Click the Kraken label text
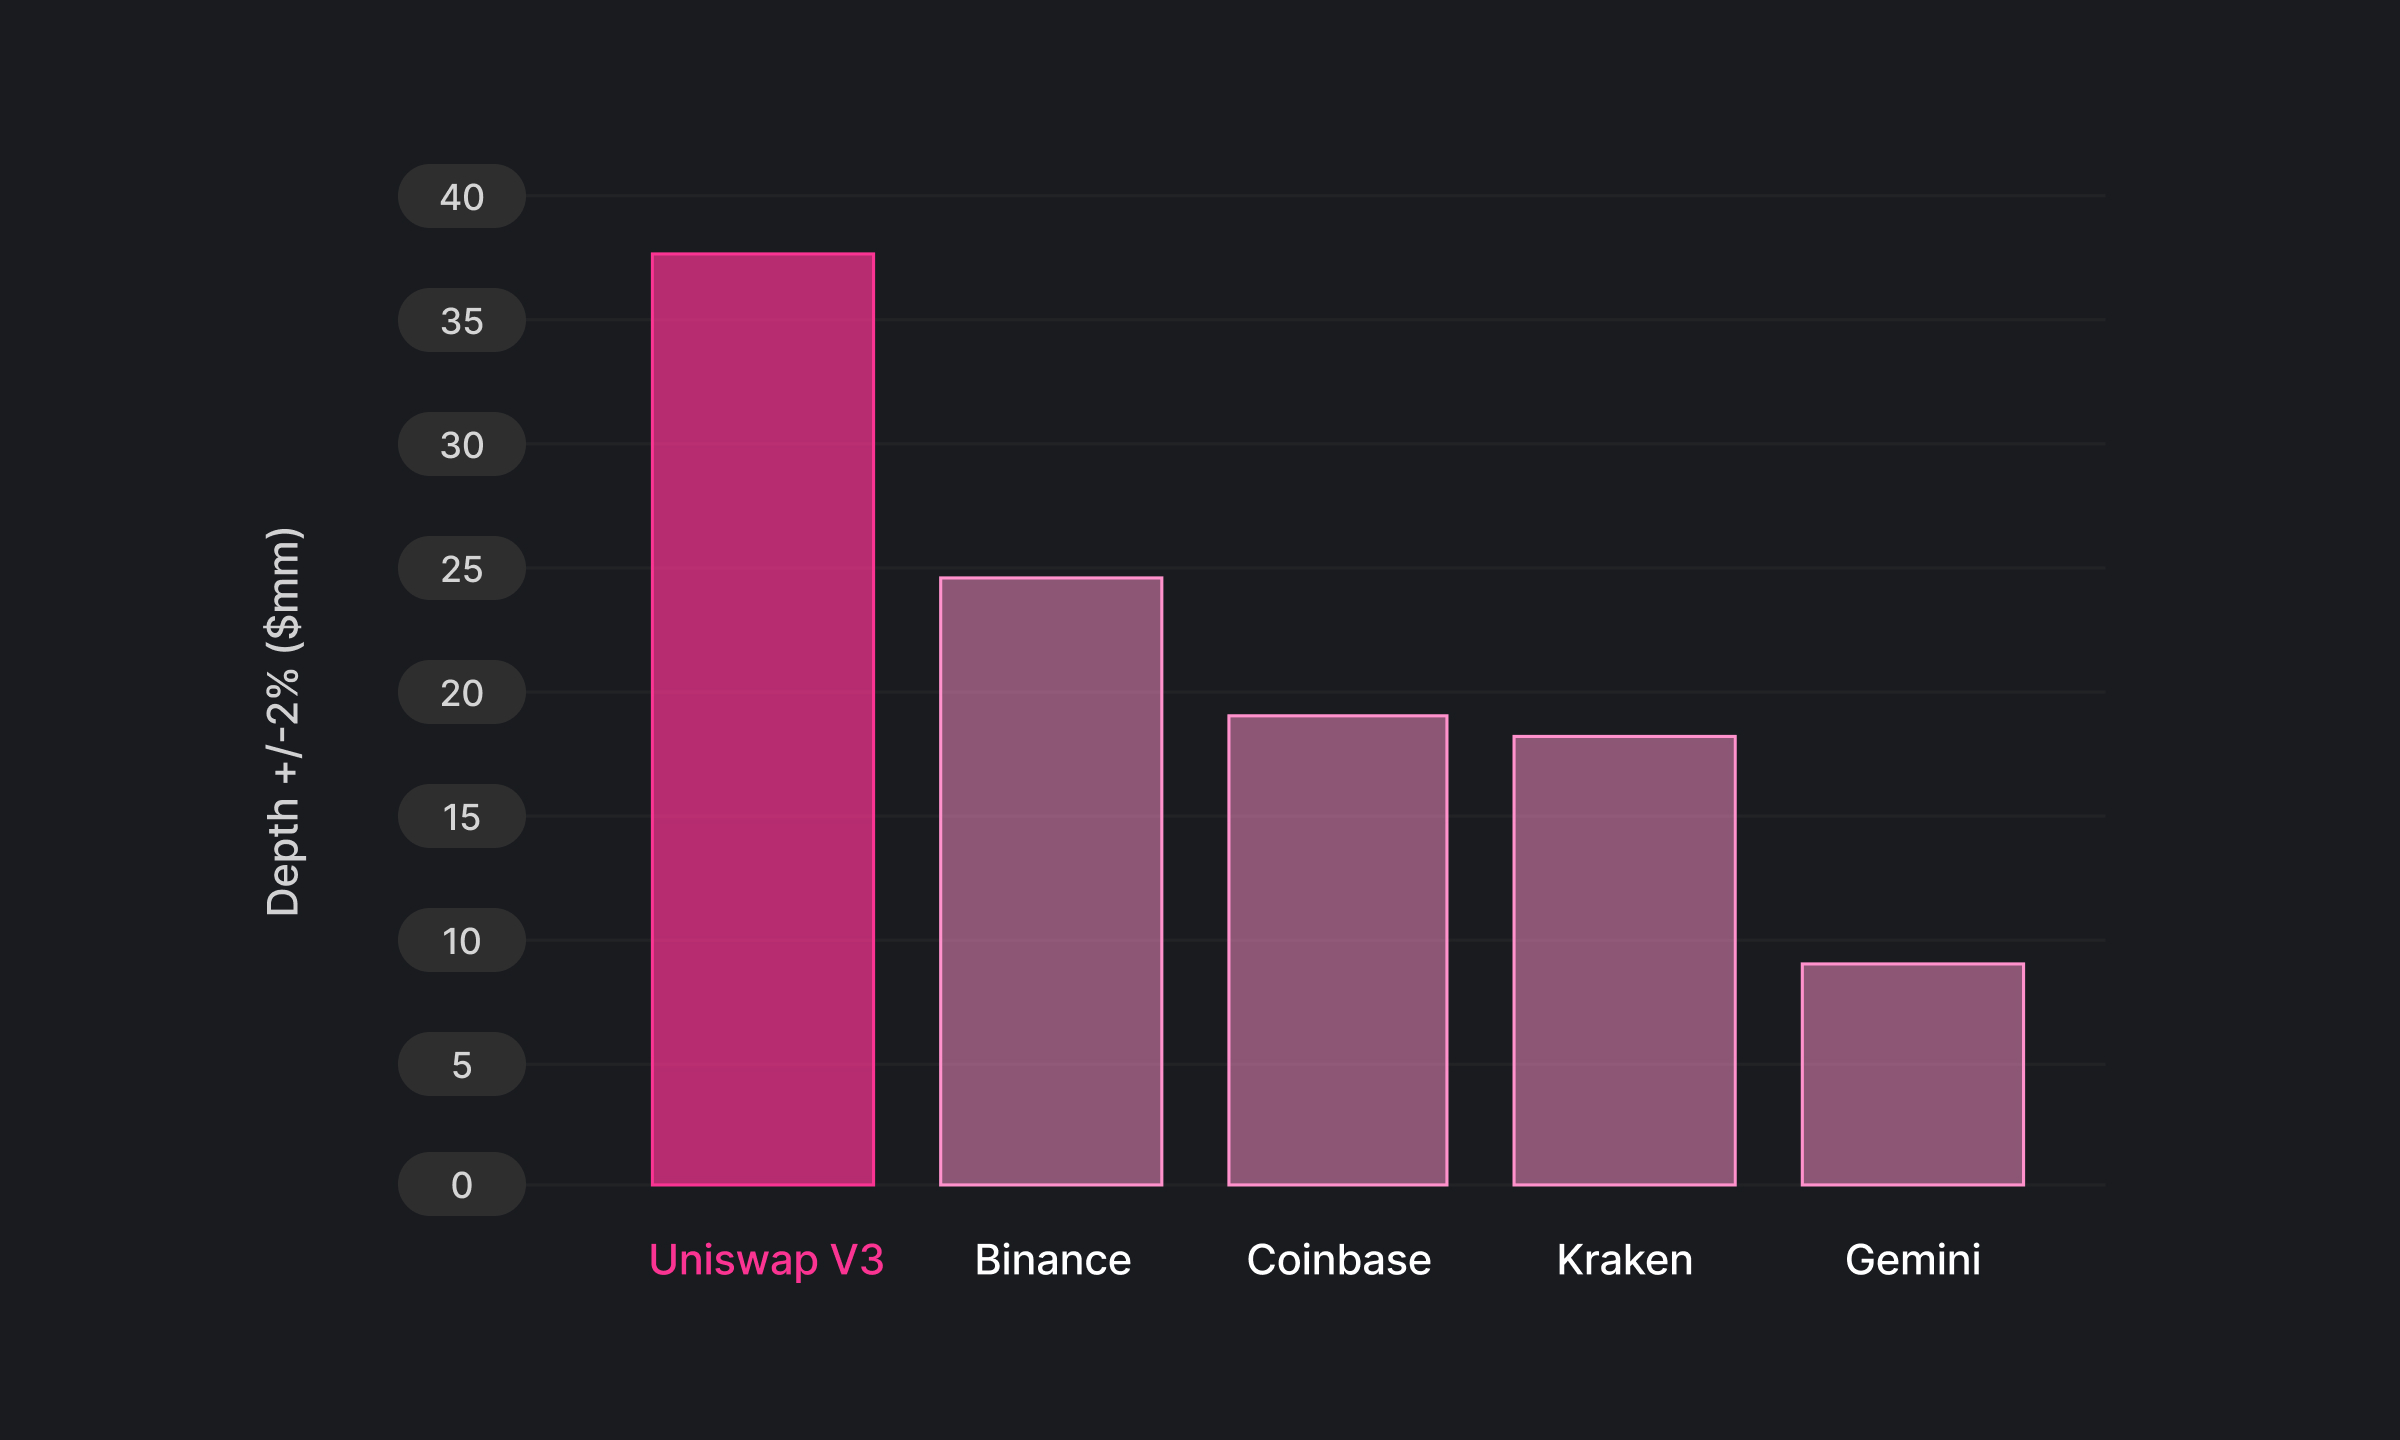This screenshot has height=1440, width=2400. pyautogui.click(x=1625, y=1260)
